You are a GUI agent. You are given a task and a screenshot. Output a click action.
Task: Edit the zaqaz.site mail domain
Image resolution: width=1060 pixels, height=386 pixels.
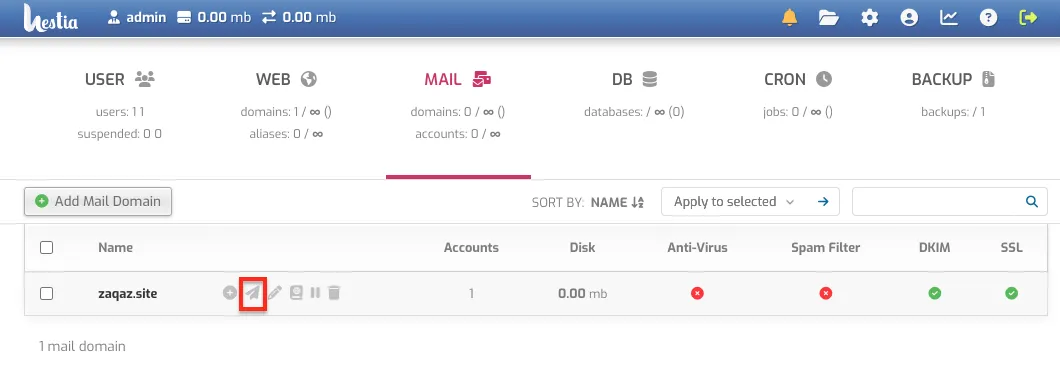tap(274, 293)
